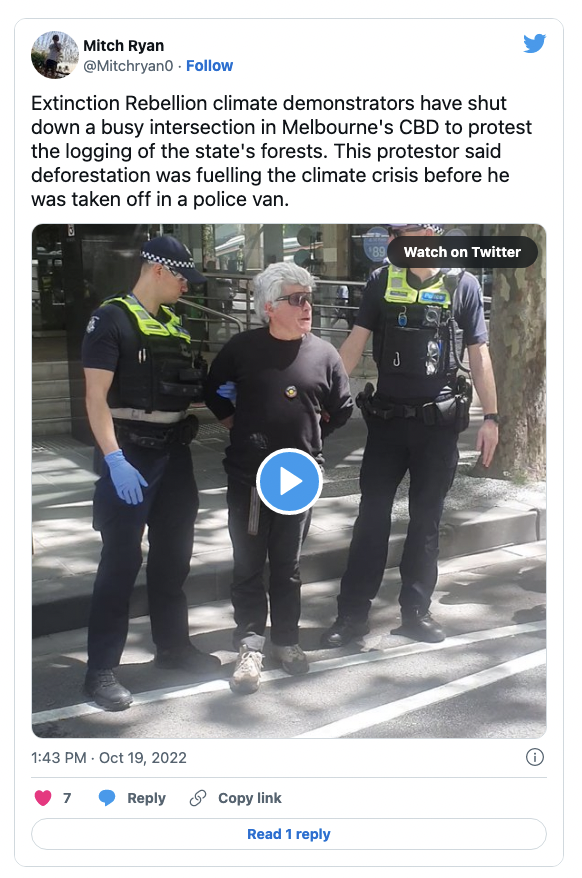Click the heart like icon
The width and height of the screenshot is (582, 878).
[43, 797]
